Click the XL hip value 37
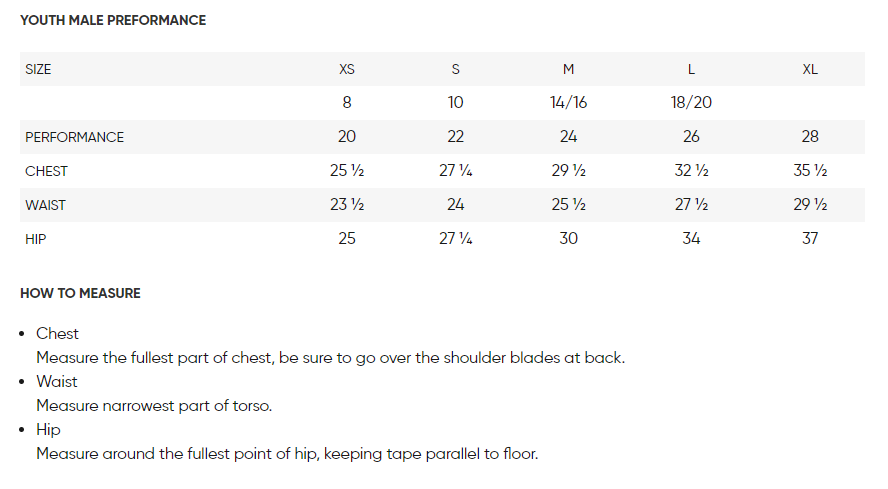Viewport: 888px width, 489px height. (810, 239)
